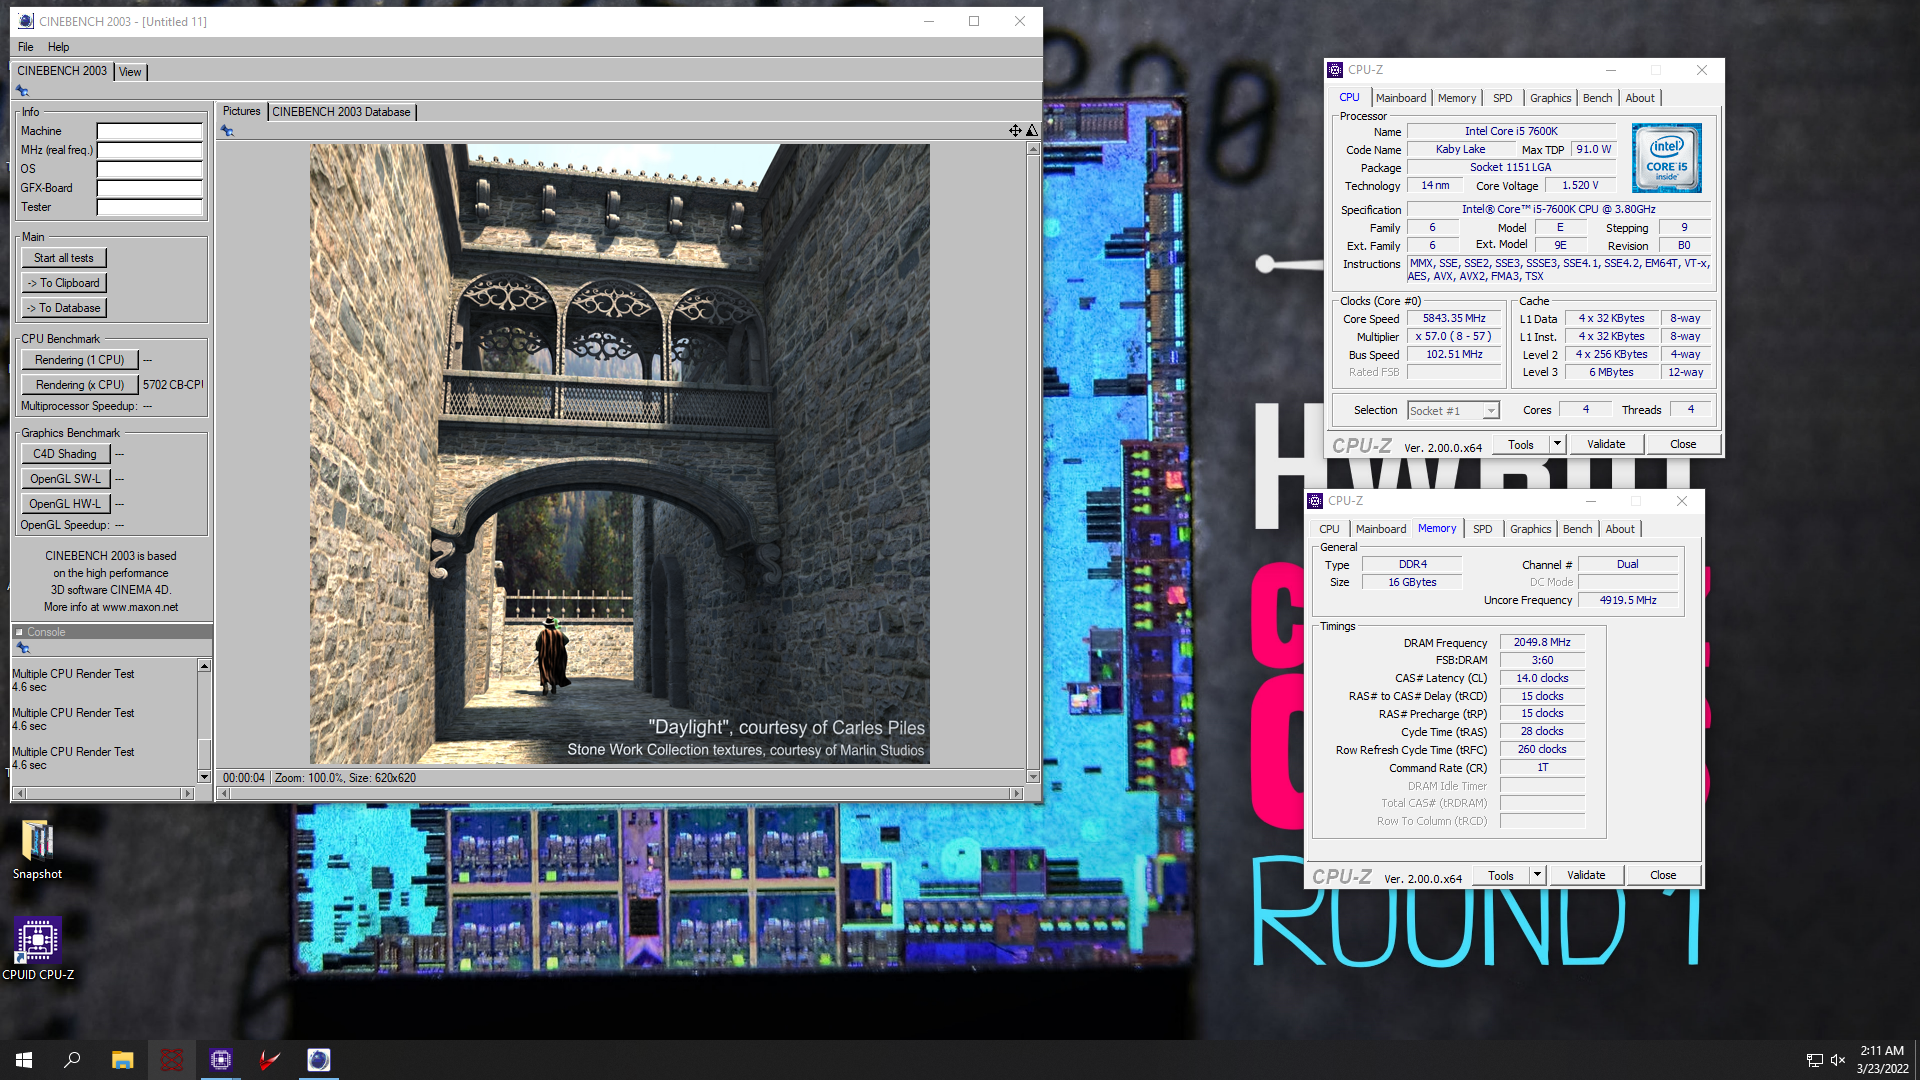
Task: Click the network tray icon
Action: (x=1814, y=1060)
